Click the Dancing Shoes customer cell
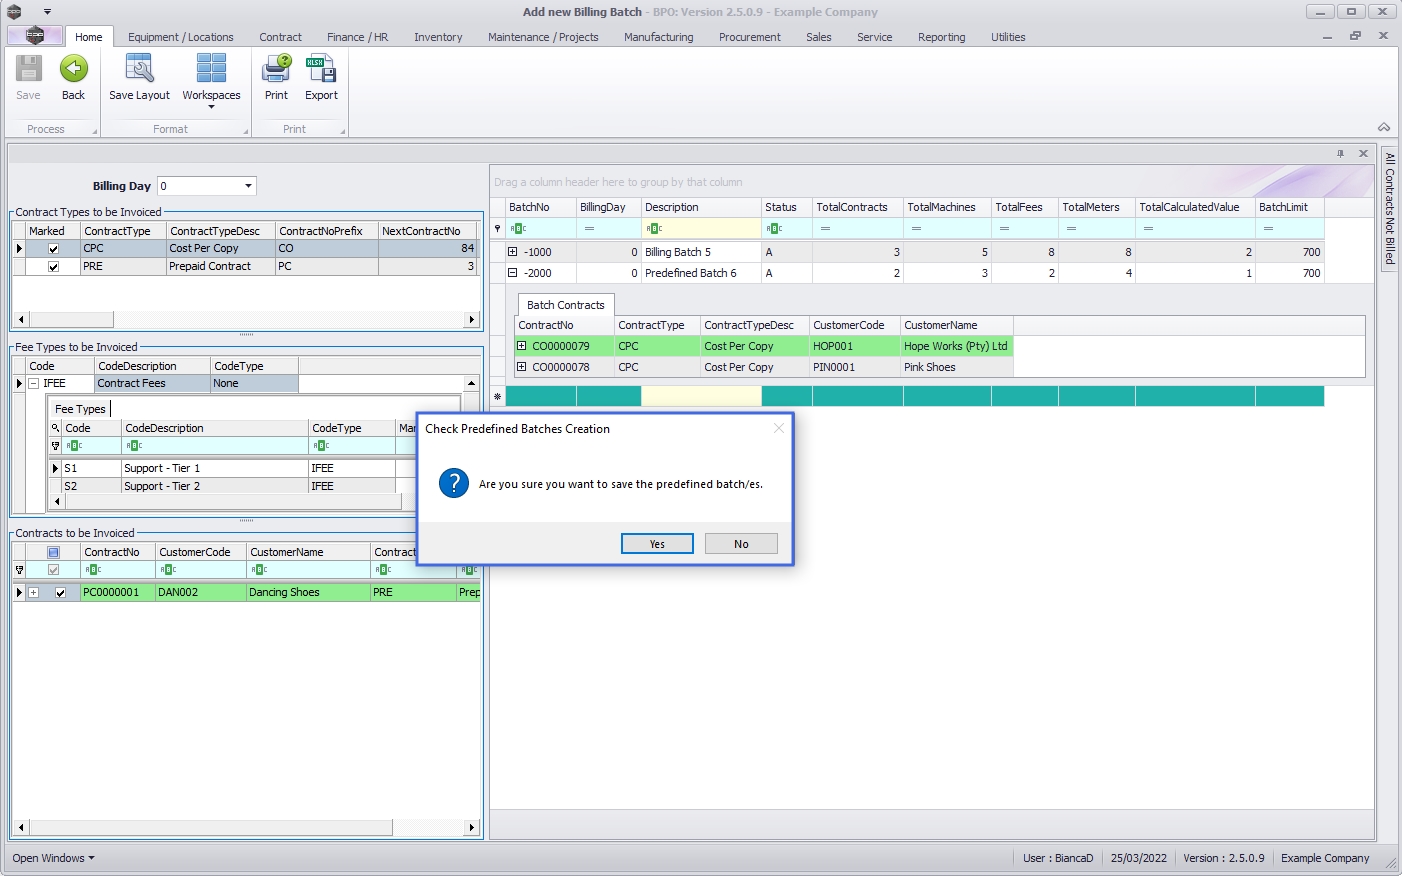Viewport: 1402px width, 876px height. (307, 593)
